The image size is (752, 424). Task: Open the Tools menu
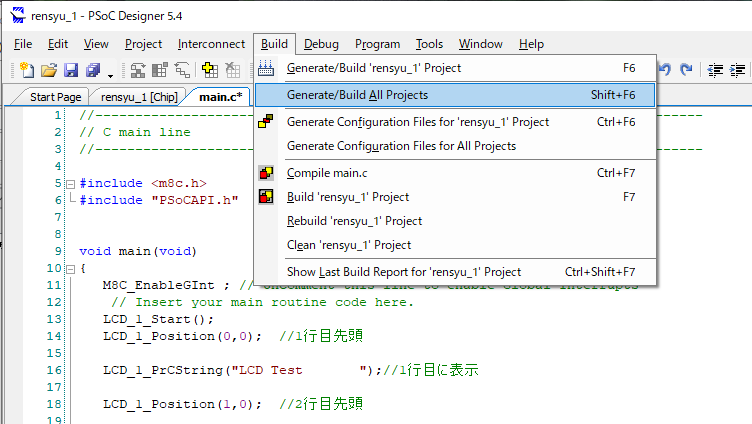(x=429, y=44)
